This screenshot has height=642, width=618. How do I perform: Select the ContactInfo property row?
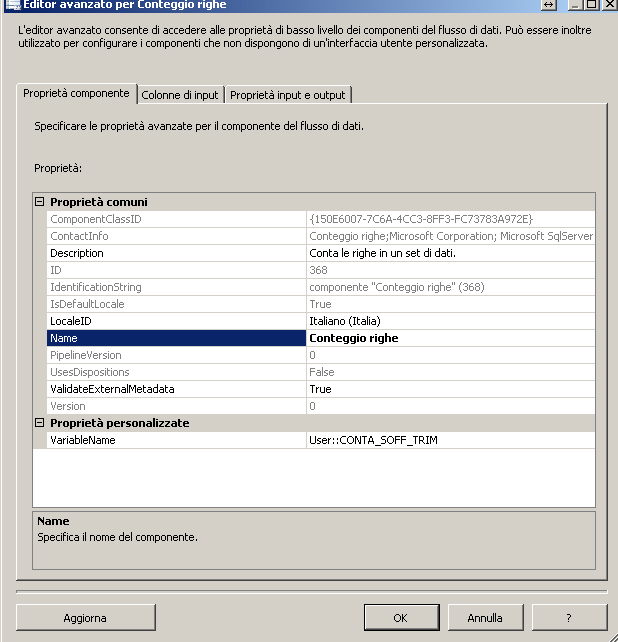coord(321,236)
